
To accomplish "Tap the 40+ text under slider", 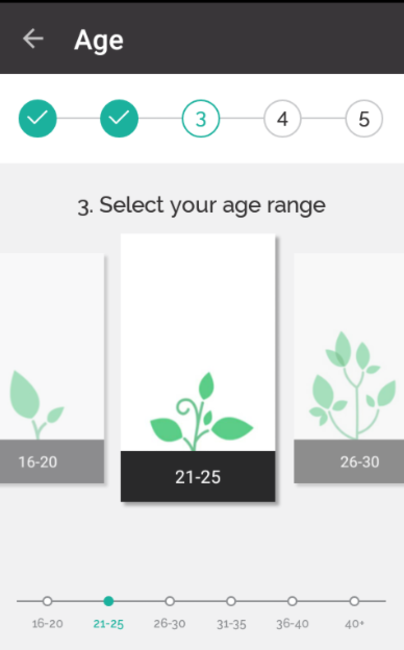I will click(x=354, y=623).
